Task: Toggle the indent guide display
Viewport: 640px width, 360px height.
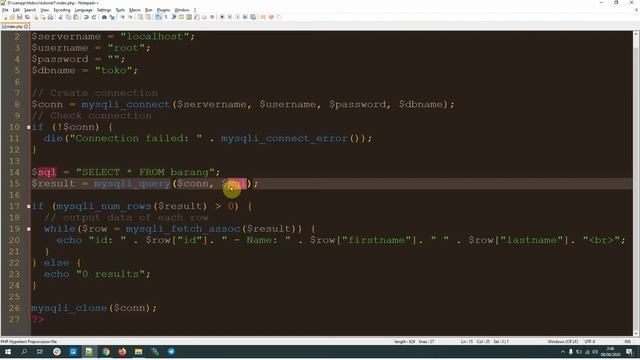Action: coord(173,17)
